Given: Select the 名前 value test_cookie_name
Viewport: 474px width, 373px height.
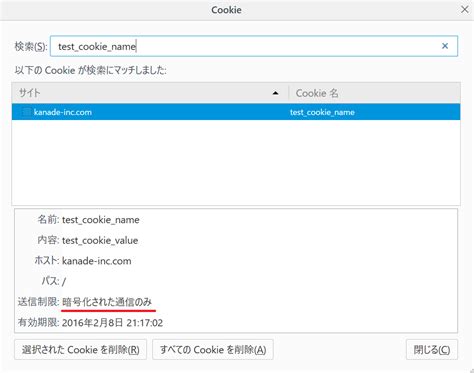Looking at the screenshot, I should coord(101,220).
